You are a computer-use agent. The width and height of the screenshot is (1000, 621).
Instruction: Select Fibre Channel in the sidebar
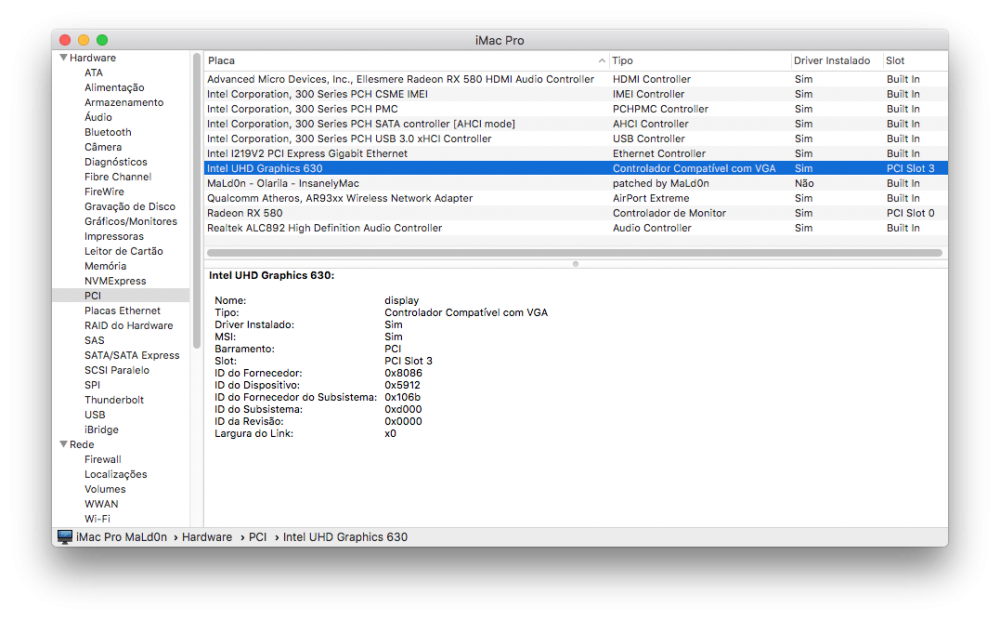118,177
